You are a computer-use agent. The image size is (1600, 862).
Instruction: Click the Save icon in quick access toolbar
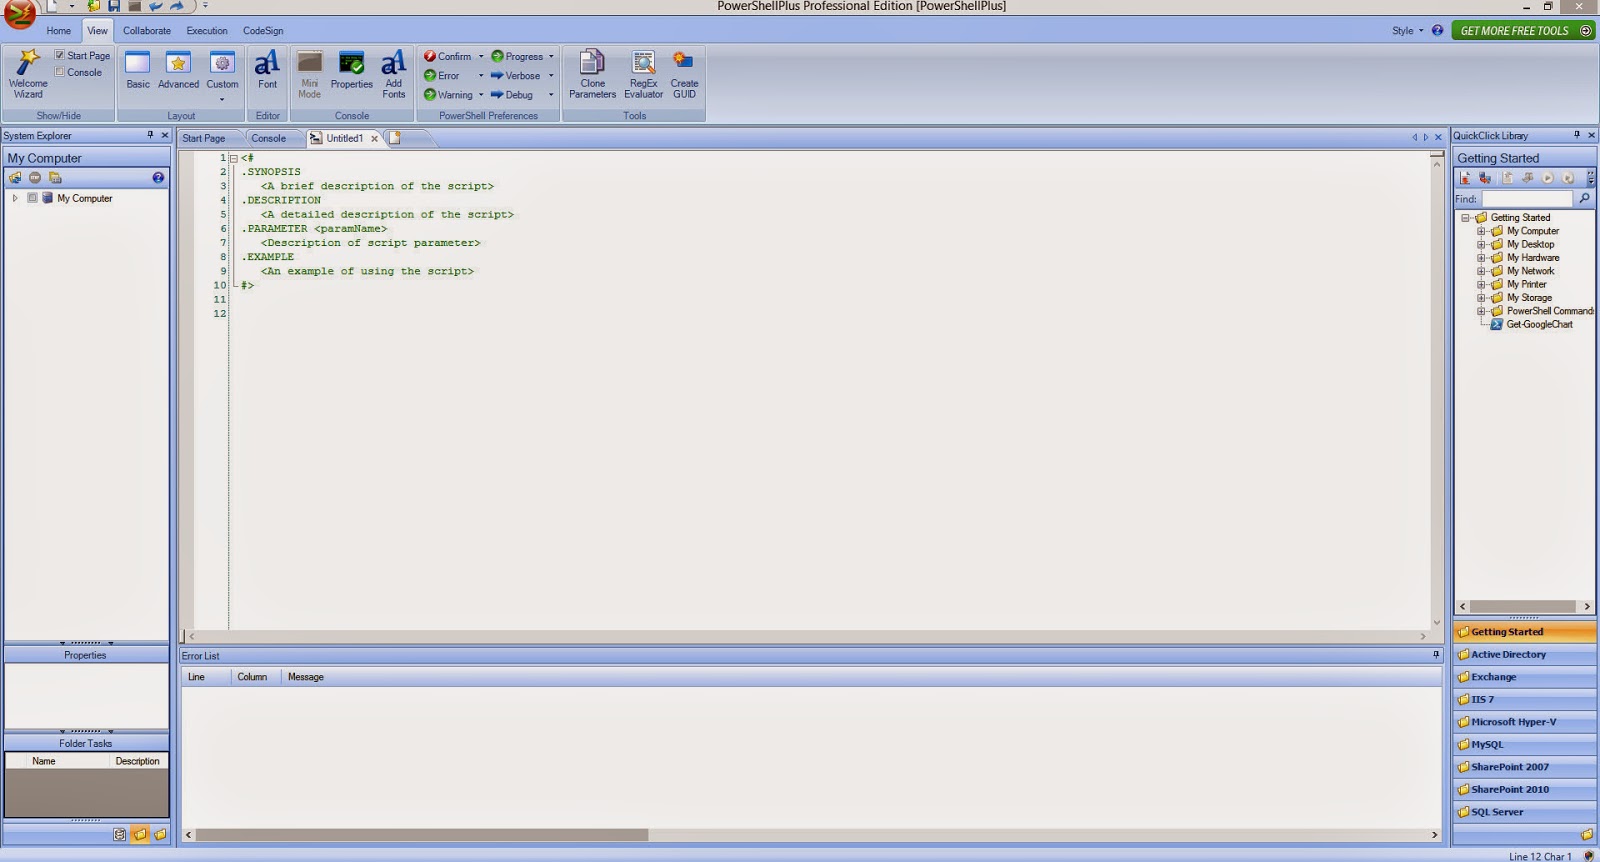click(113, 6)
